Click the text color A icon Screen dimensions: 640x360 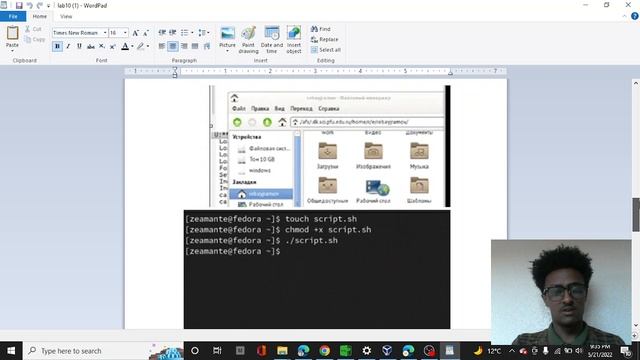pyautogui.click(x=125, y=47)
